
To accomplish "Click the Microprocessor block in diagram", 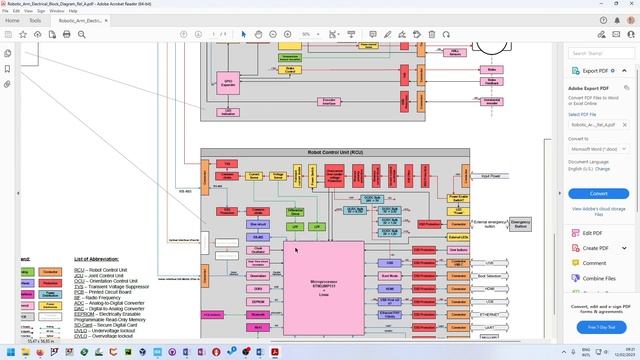I will click(324, 288).
